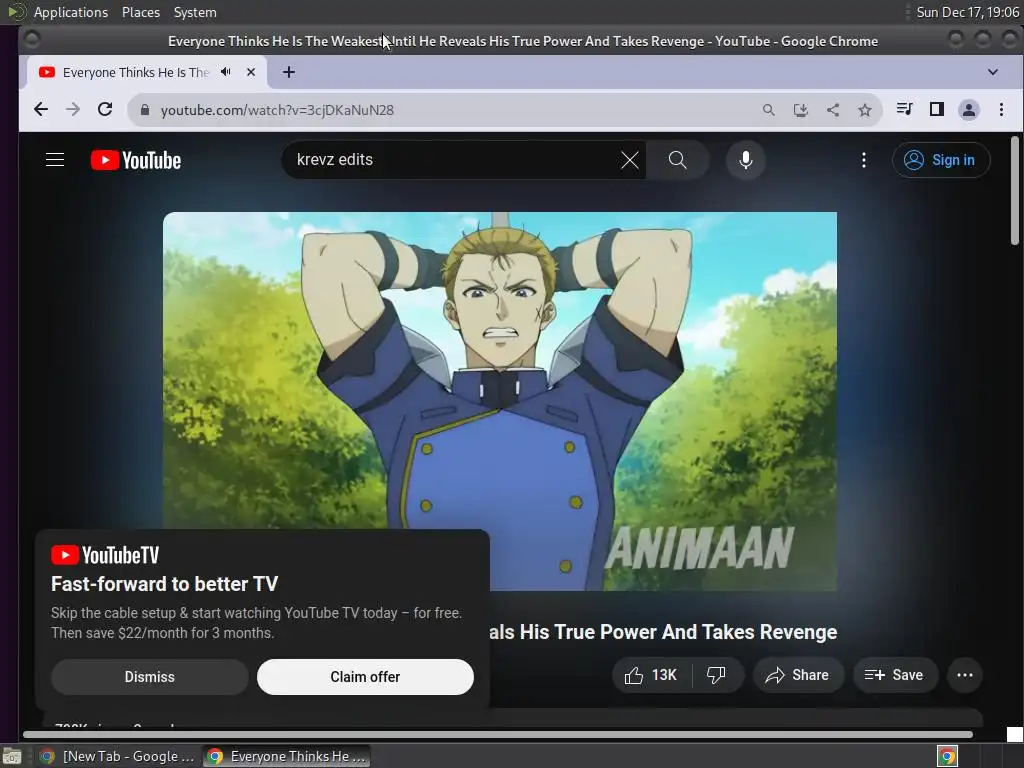1024x768 pixels.
Task: Bookmark this page with the star icon
Action: tap(865, 110)
